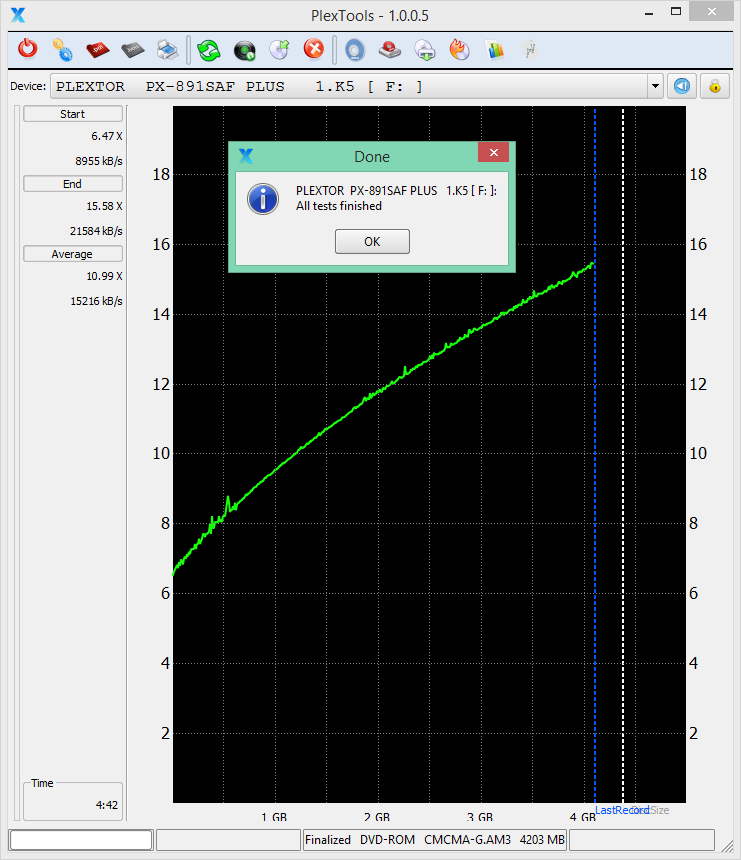The height and width of the screenshot is (860, 741).
Task: Maximize the PlexTools window
Action: coord(676,12)
